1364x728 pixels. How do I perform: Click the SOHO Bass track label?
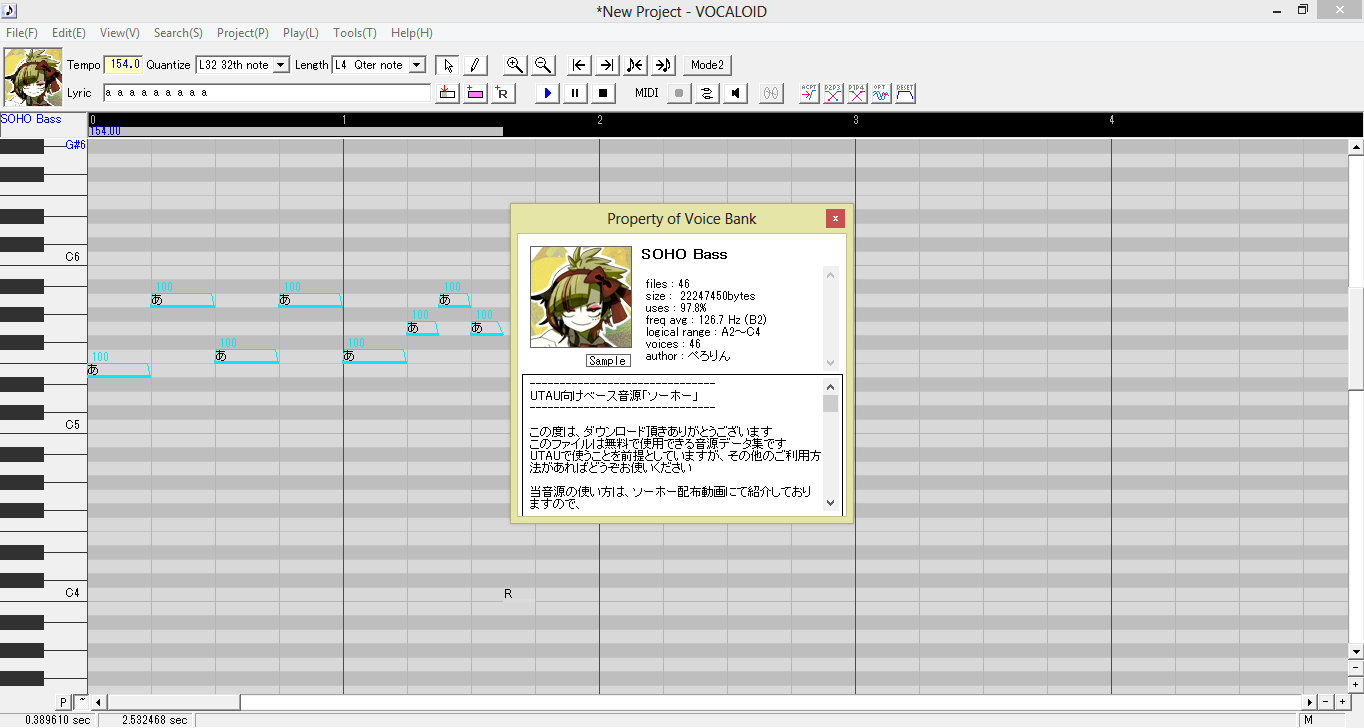(31, 119)
